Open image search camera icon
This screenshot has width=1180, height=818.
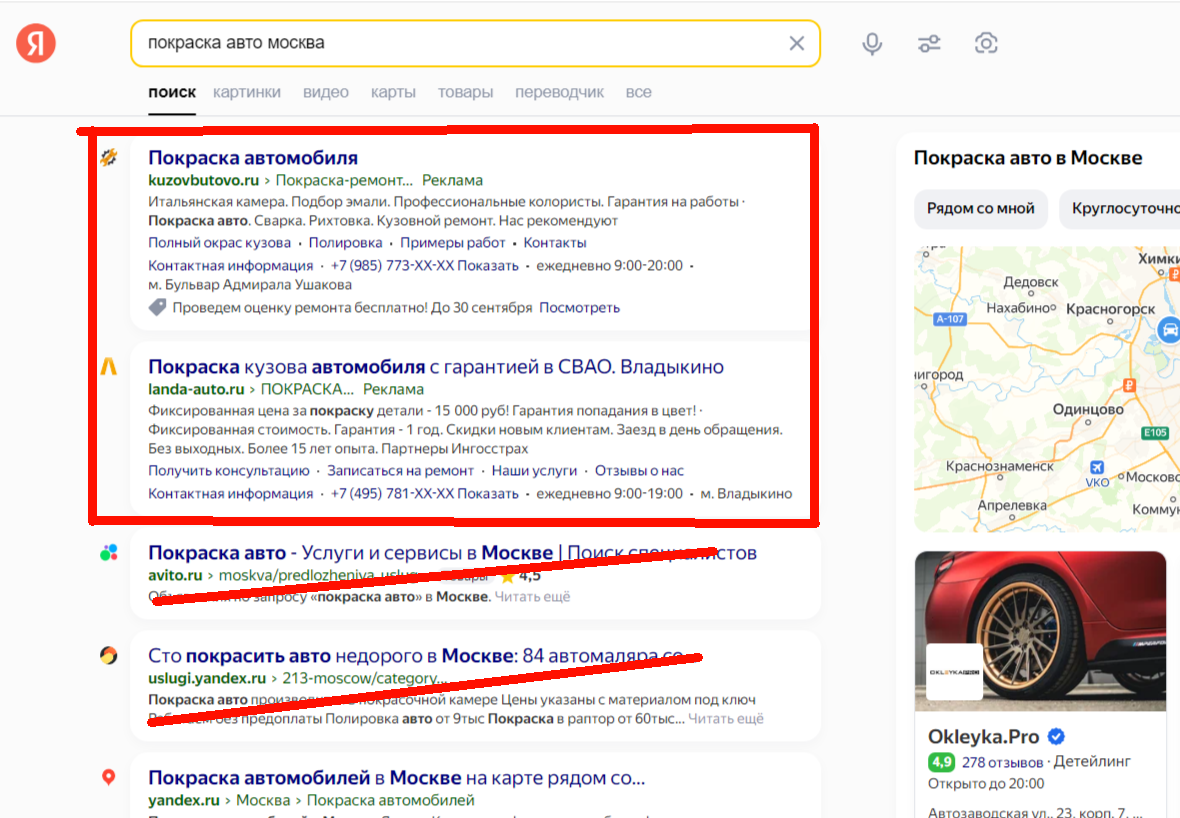tap(986, 43)
